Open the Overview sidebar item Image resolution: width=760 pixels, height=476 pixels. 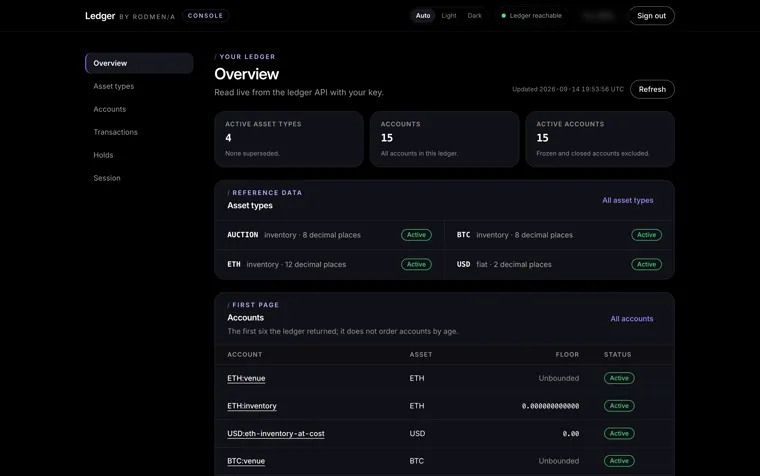point(139,63)
